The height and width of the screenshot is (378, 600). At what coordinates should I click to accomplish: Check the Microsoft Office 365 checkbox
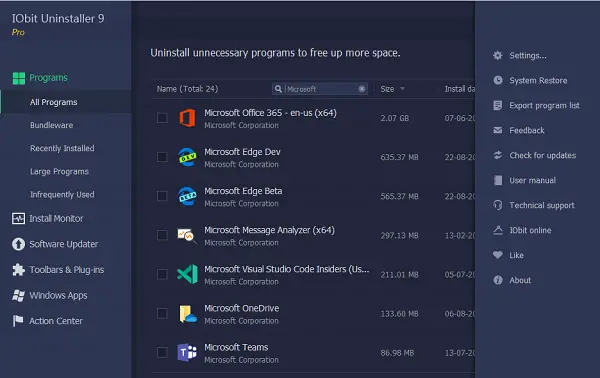[162, 118]
